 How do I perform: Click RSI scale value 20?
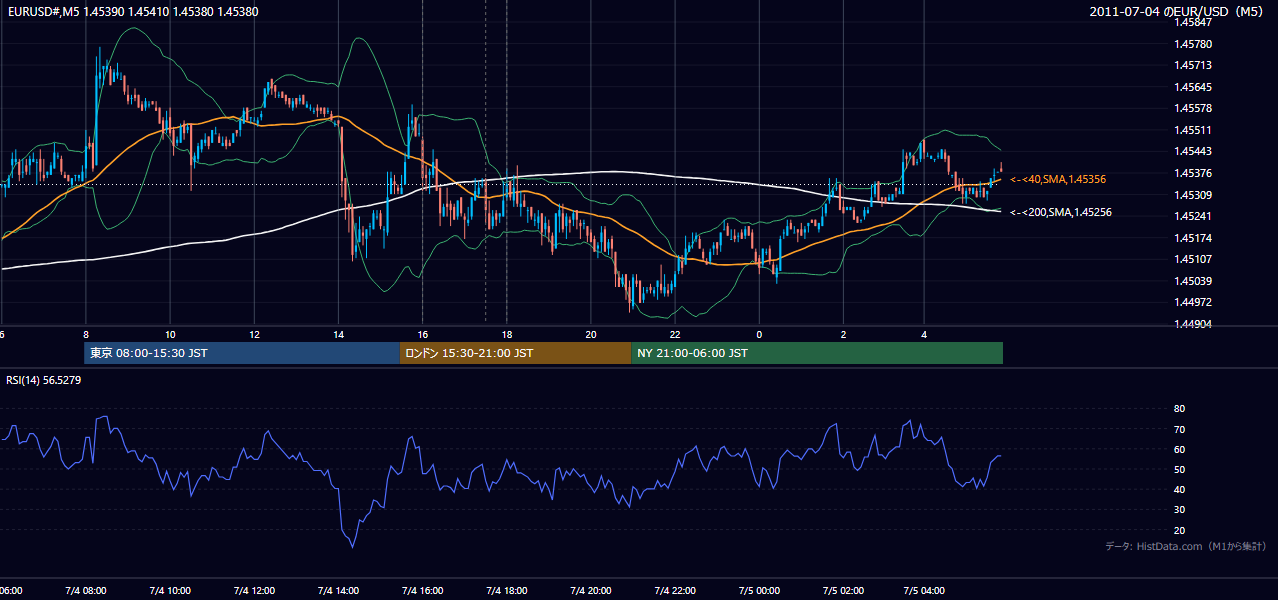pyautogui.click(x=1179, y=530)
